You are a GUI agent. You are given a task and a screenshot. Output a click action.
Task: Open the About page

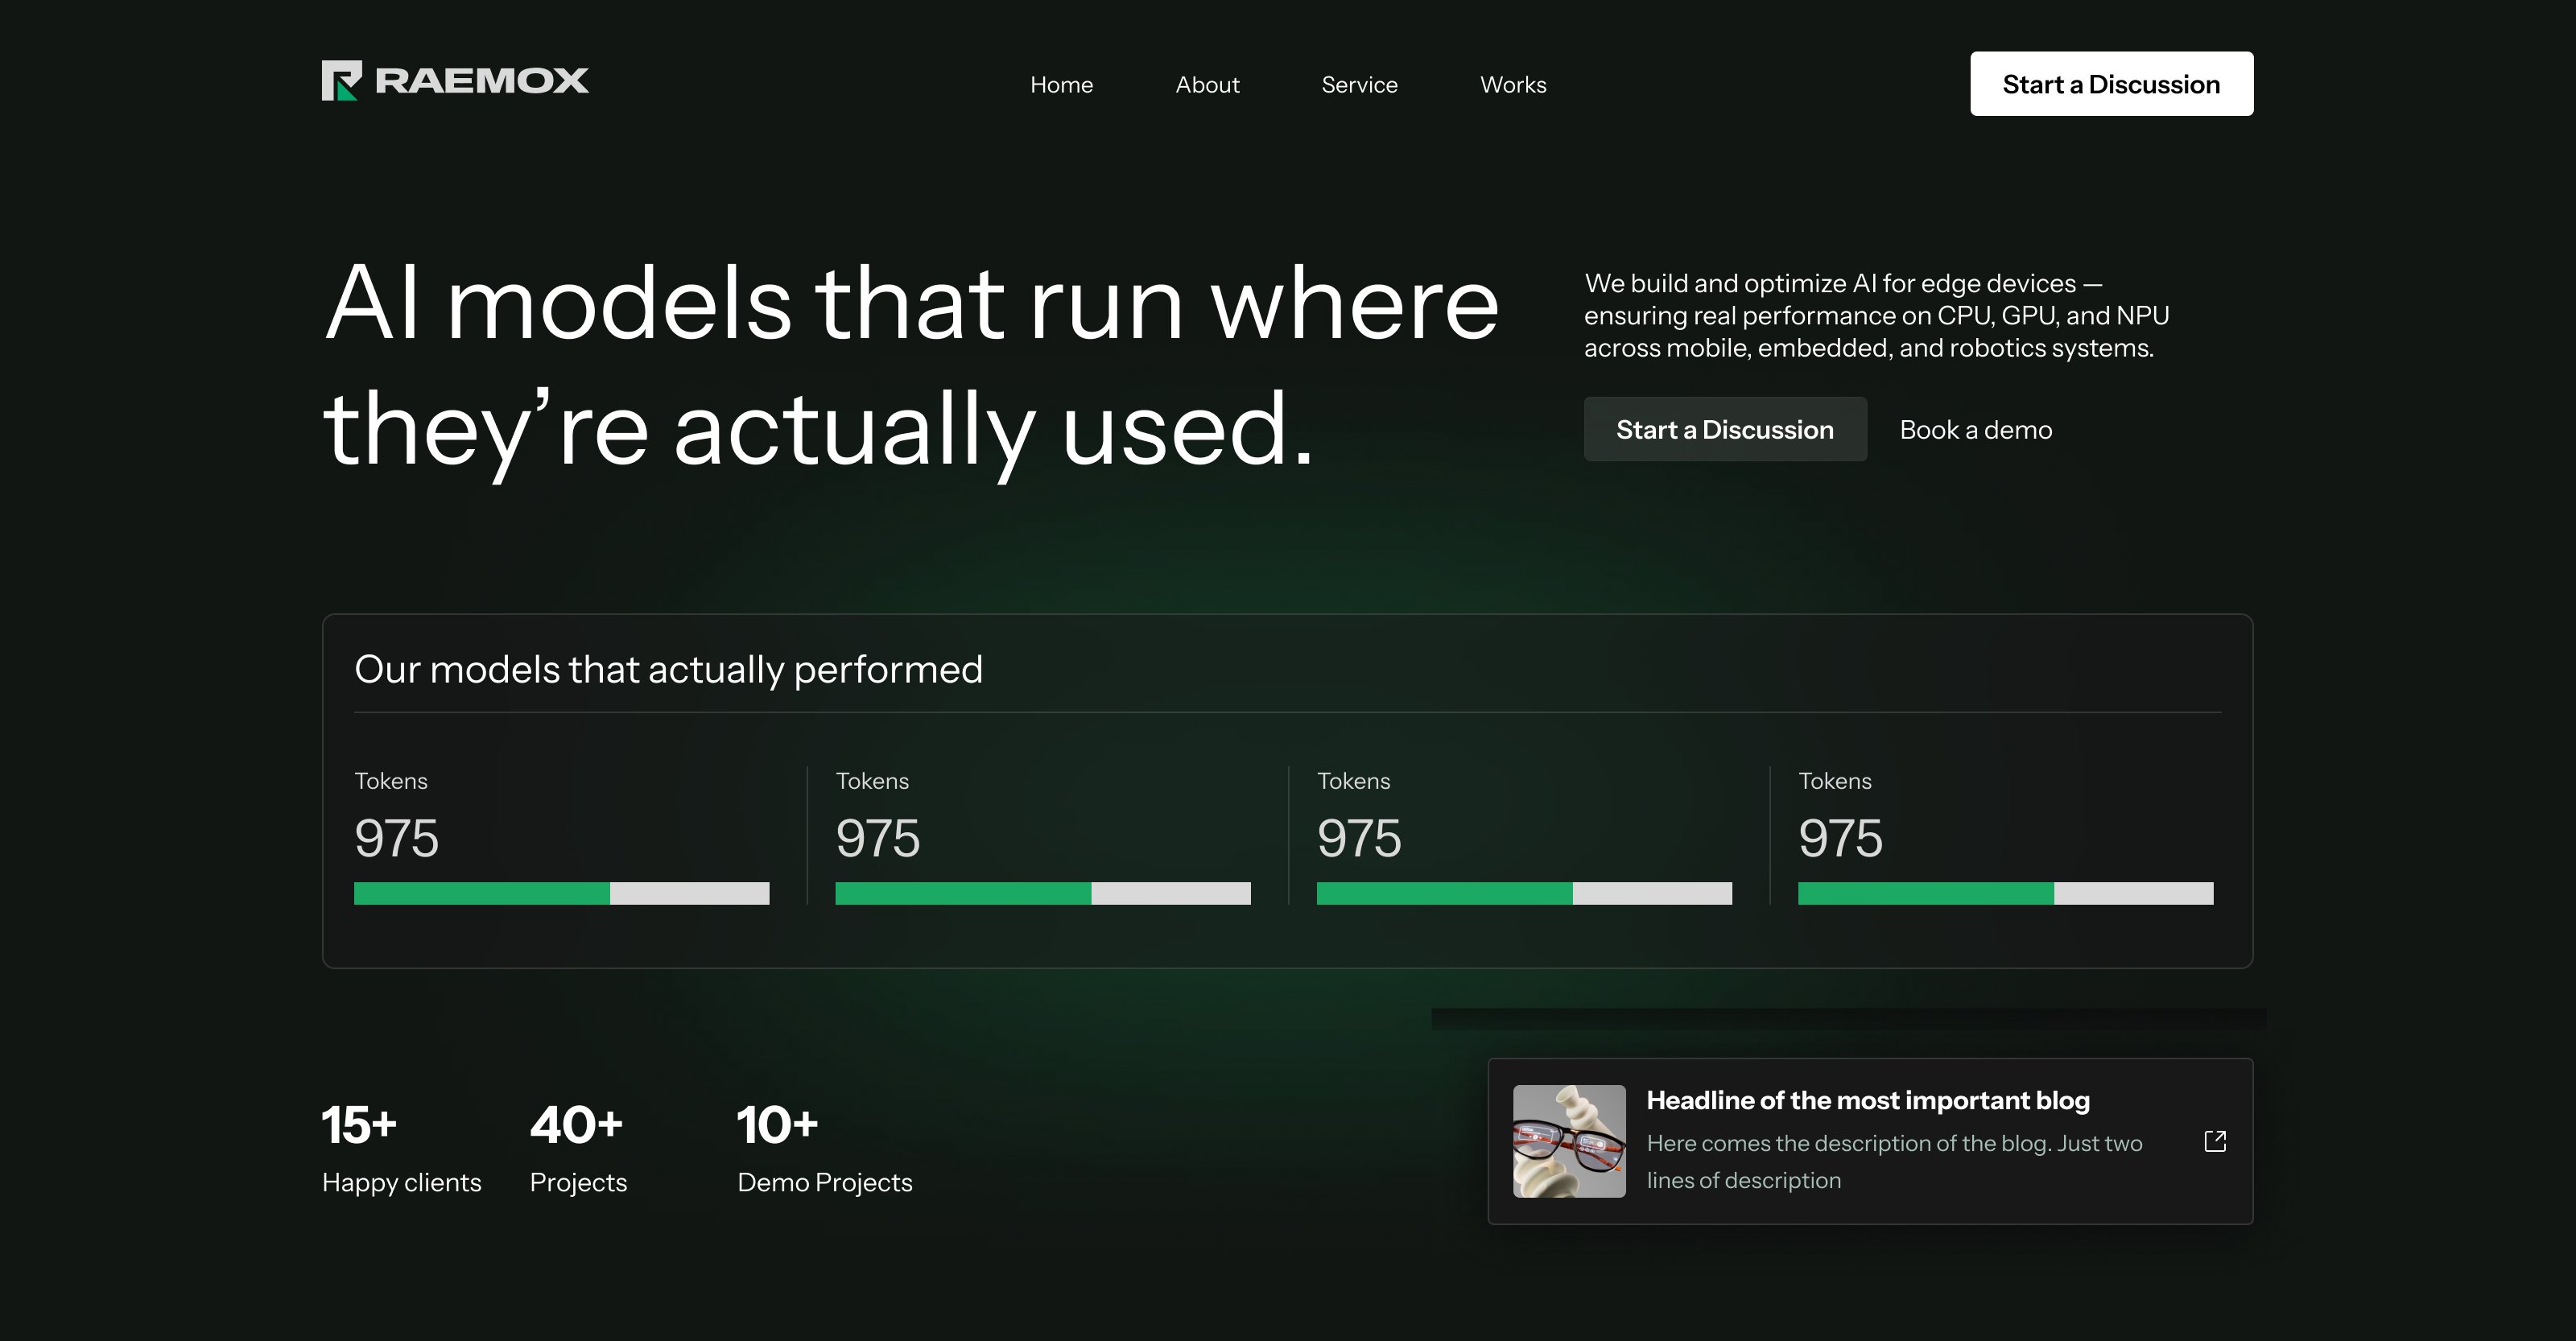click(1207, 85)
